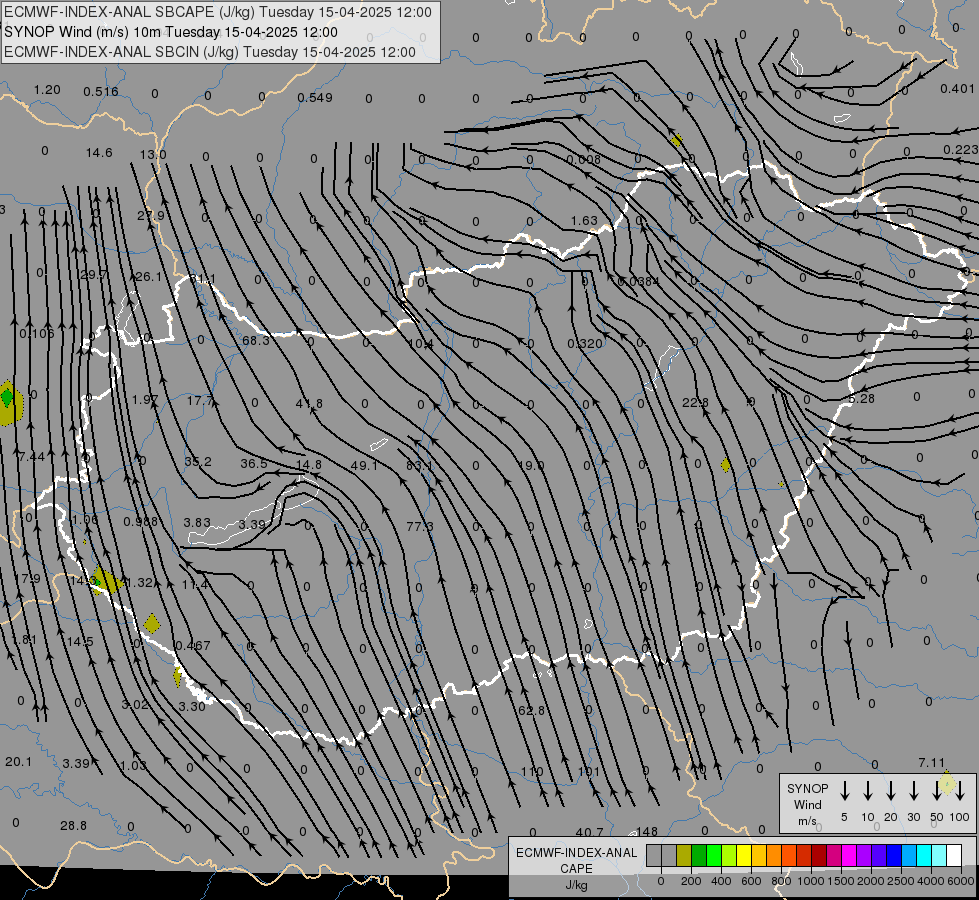Select the olive swatch in the CAPE legend

point(684,856)
